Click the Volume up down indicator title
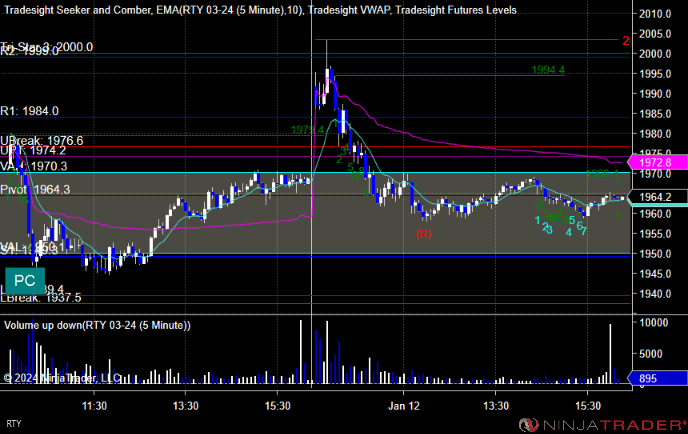The image size is (688, 434). click(97, 325)
